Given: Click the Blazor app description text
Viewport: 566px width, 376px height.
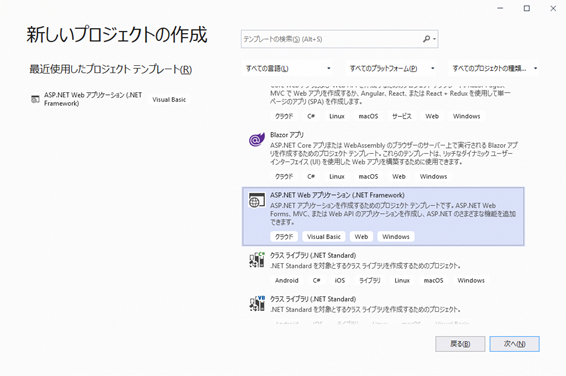Looking at the screenshot, I should click(x=394, y=154).
